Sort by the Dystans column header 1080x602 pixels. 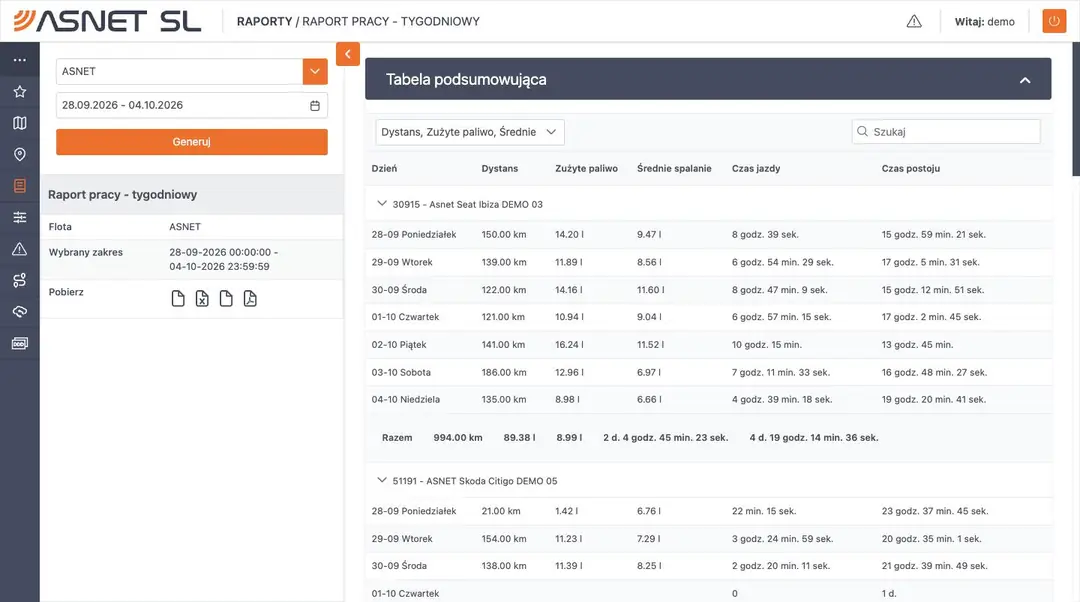click(499, 169)
